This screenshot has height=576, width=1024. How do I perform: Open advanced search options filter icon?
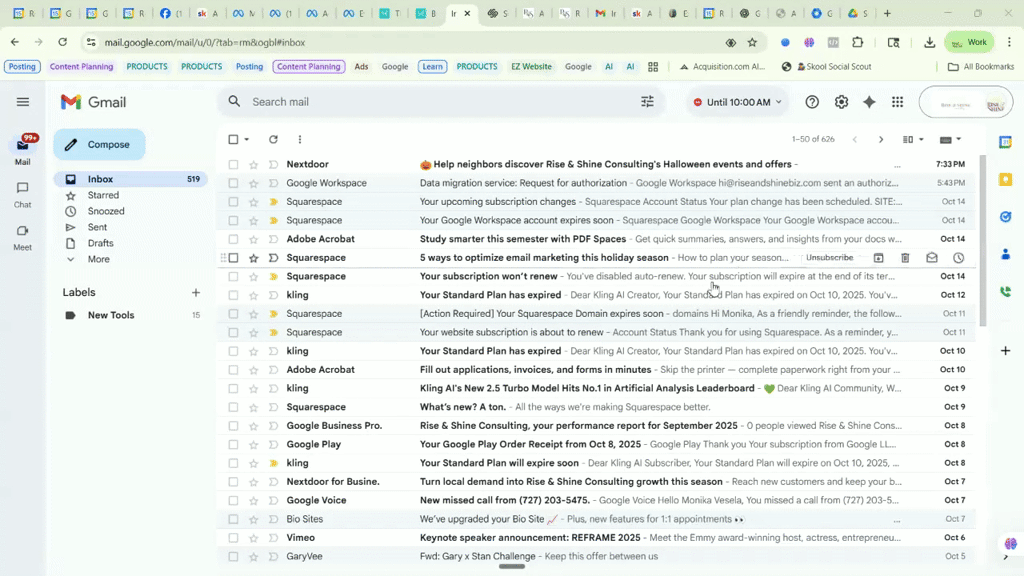pyautogui.click(x=647, y=101)
